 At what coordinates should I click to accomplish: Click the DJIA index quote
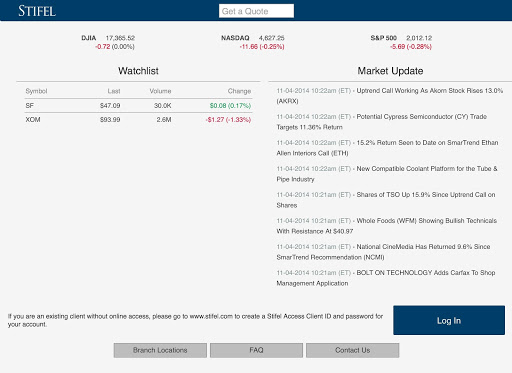tap(108, 42)
